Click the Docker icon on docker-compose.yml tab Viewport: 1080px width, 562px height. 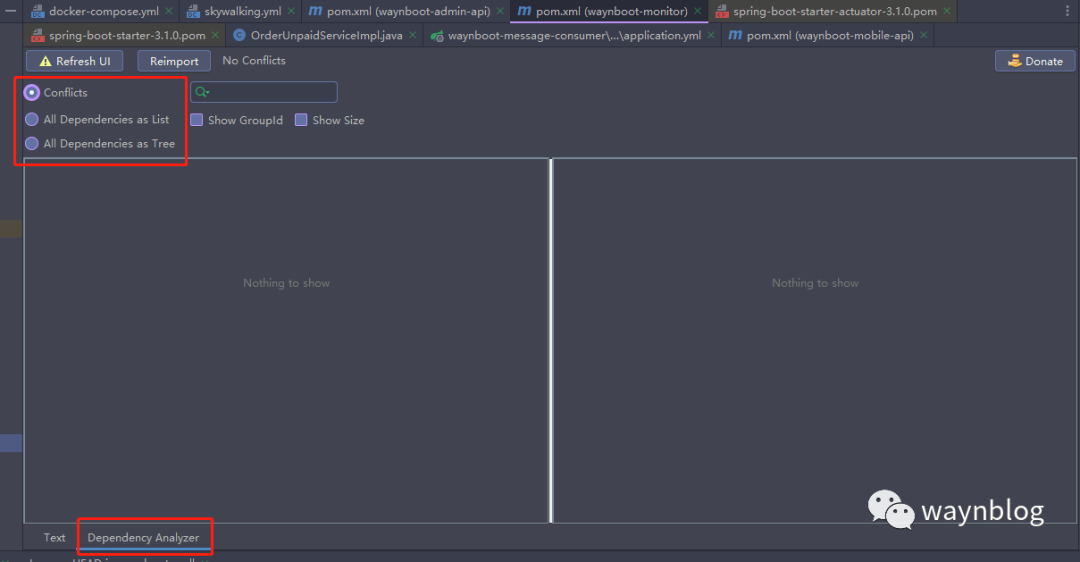(37, 11)
